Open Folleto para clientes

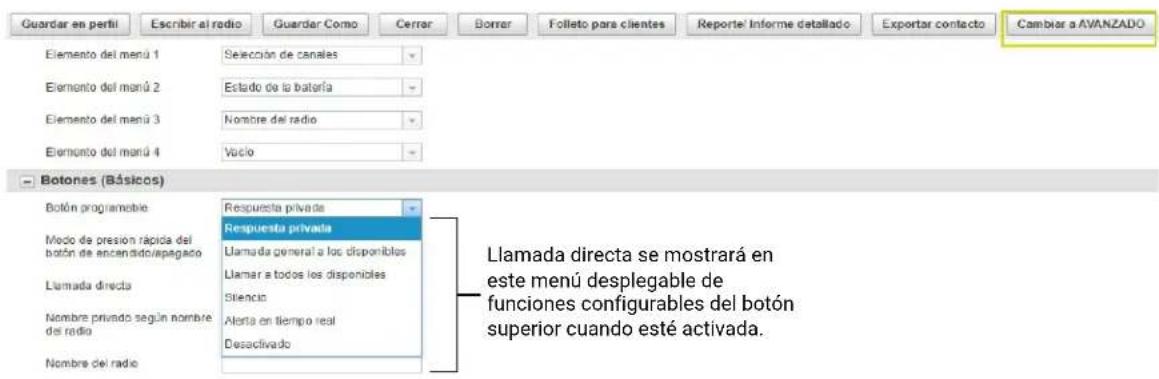[x=608, y=24]
